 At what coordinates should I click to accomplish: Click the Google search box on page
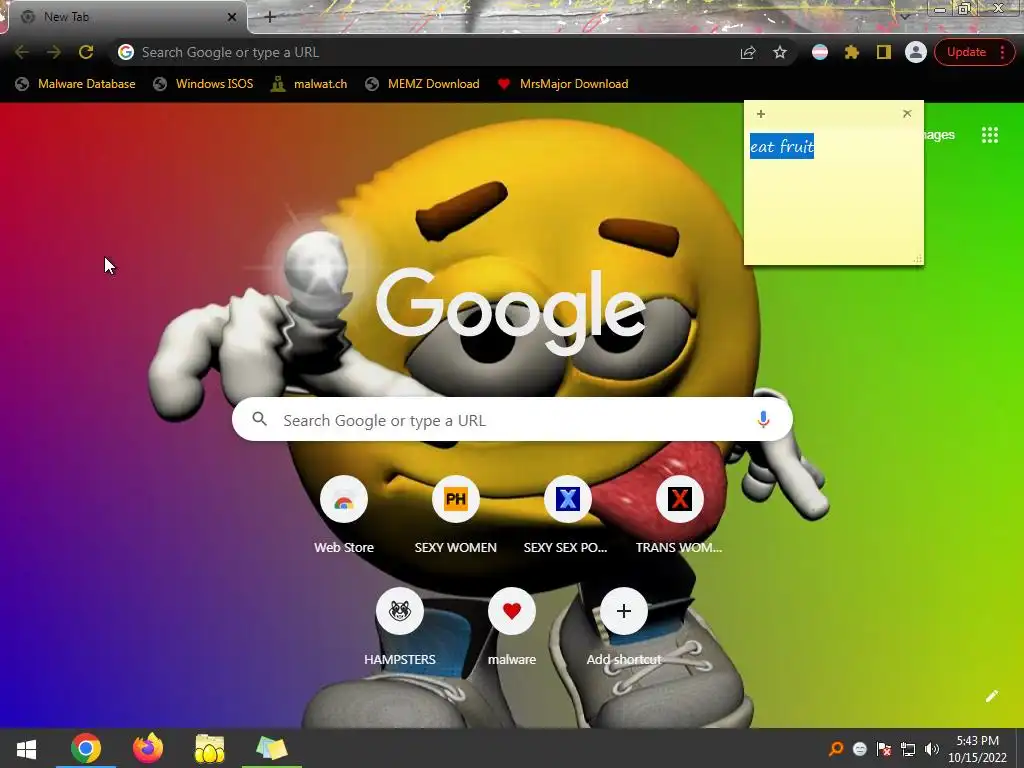(x=512, y=420)
